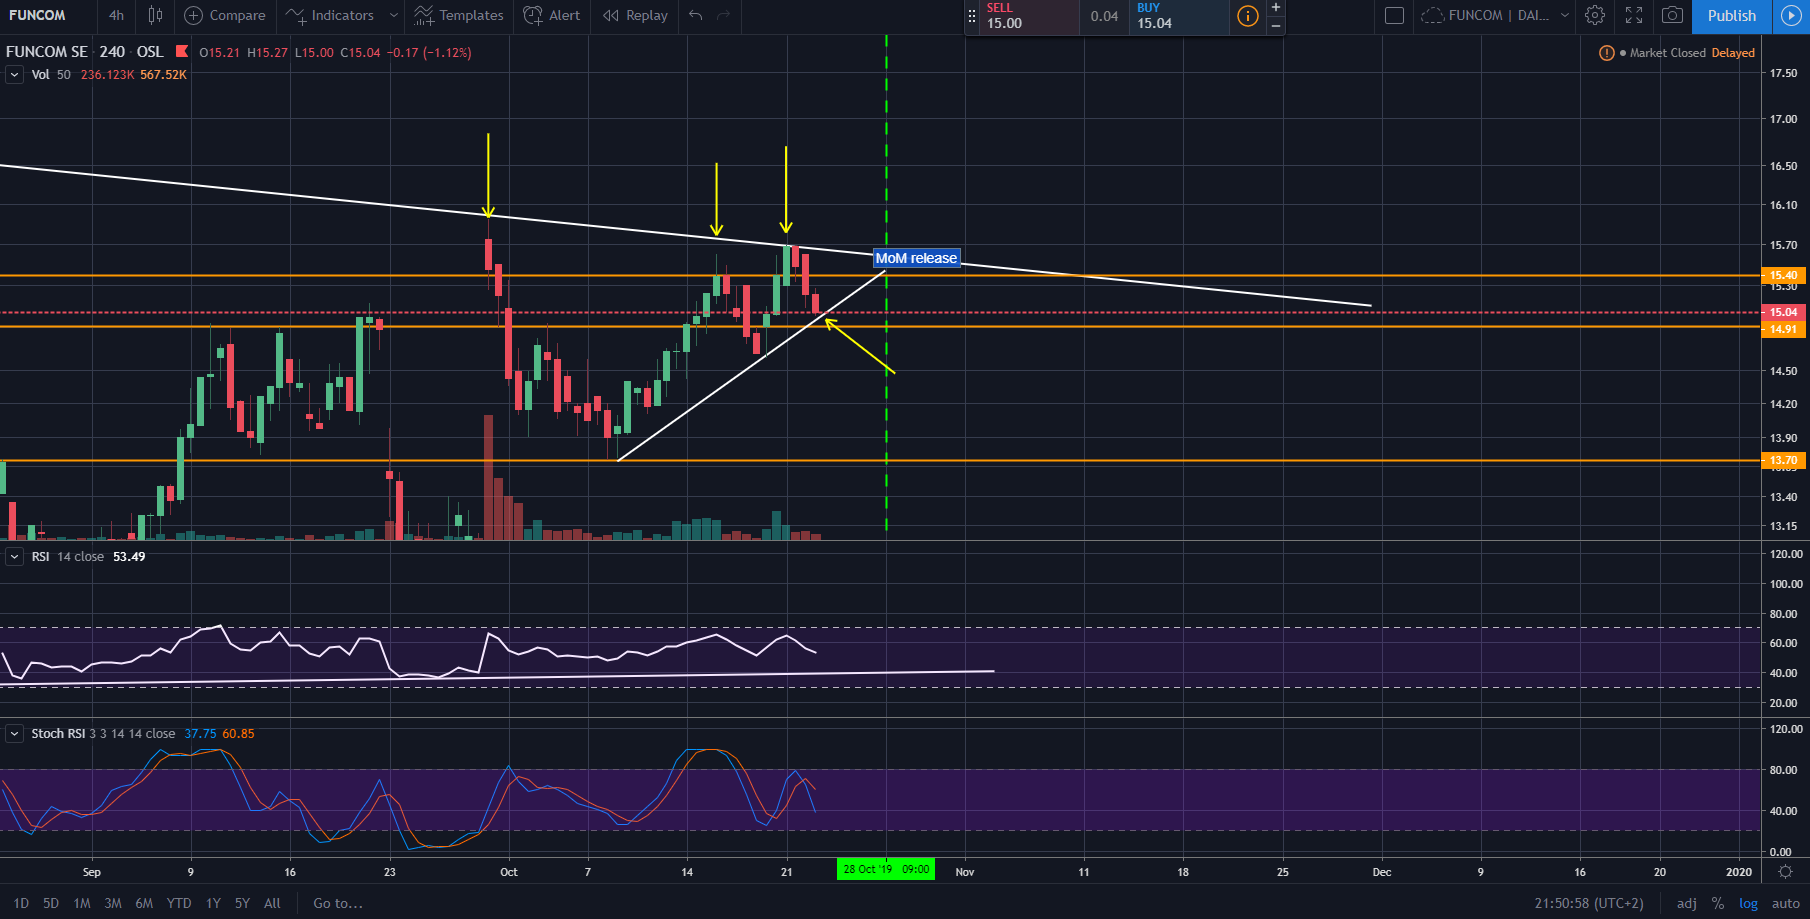Click the orange 13.70 price label
The width and height of the screenshot is (1810, 919).
click(1784, 460)
